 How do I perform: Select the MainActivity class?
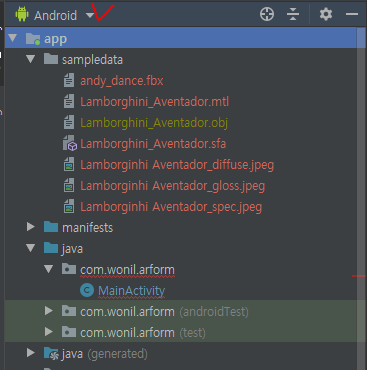(x=131, y=291)
